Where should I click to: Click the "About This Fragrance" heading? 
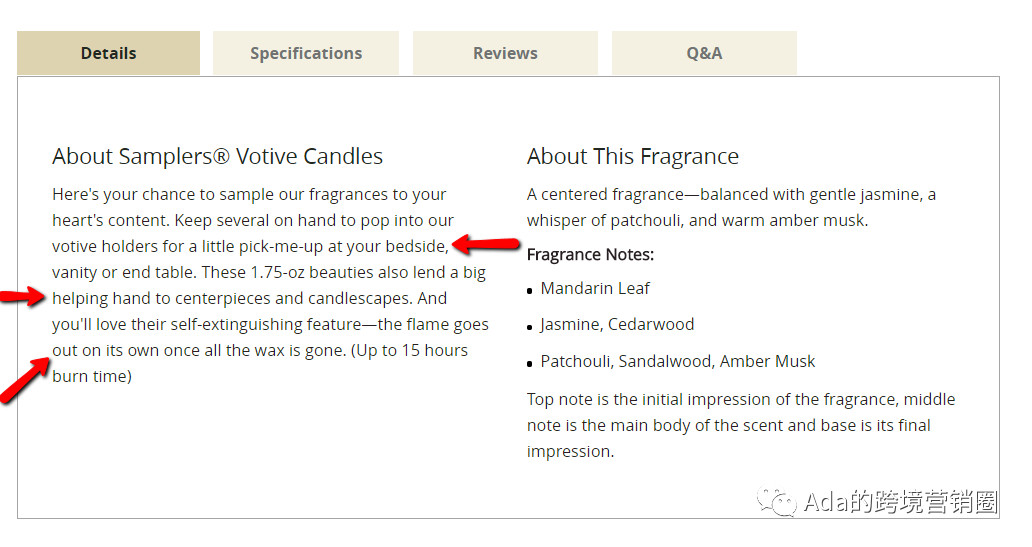pyautogui.click(x=633, y=156)
